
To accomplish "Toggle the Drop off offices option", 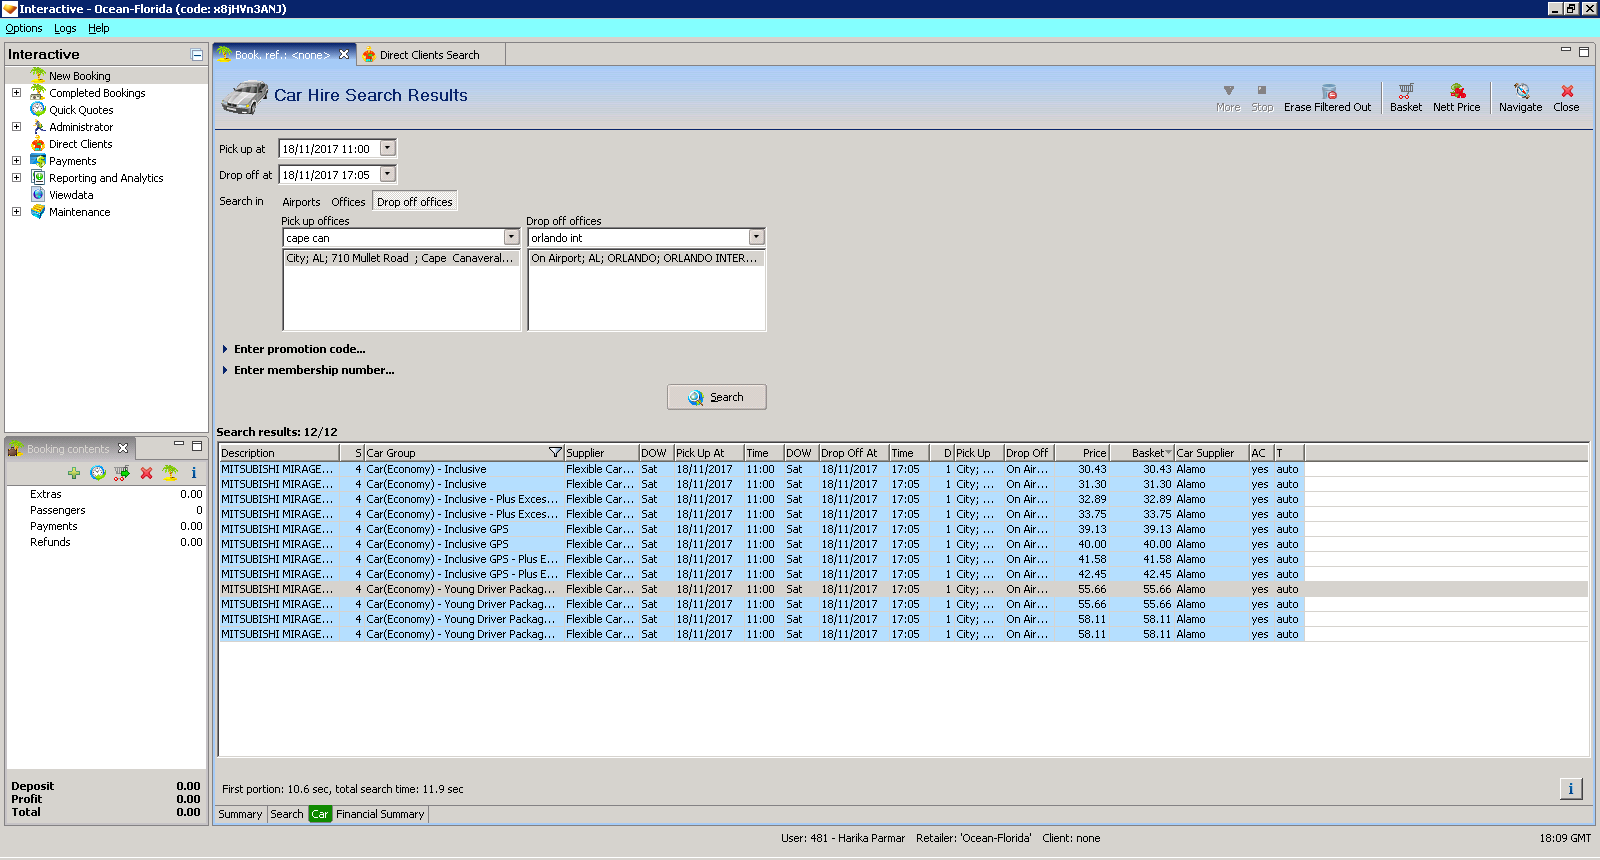I will click(x=414, y=202).
